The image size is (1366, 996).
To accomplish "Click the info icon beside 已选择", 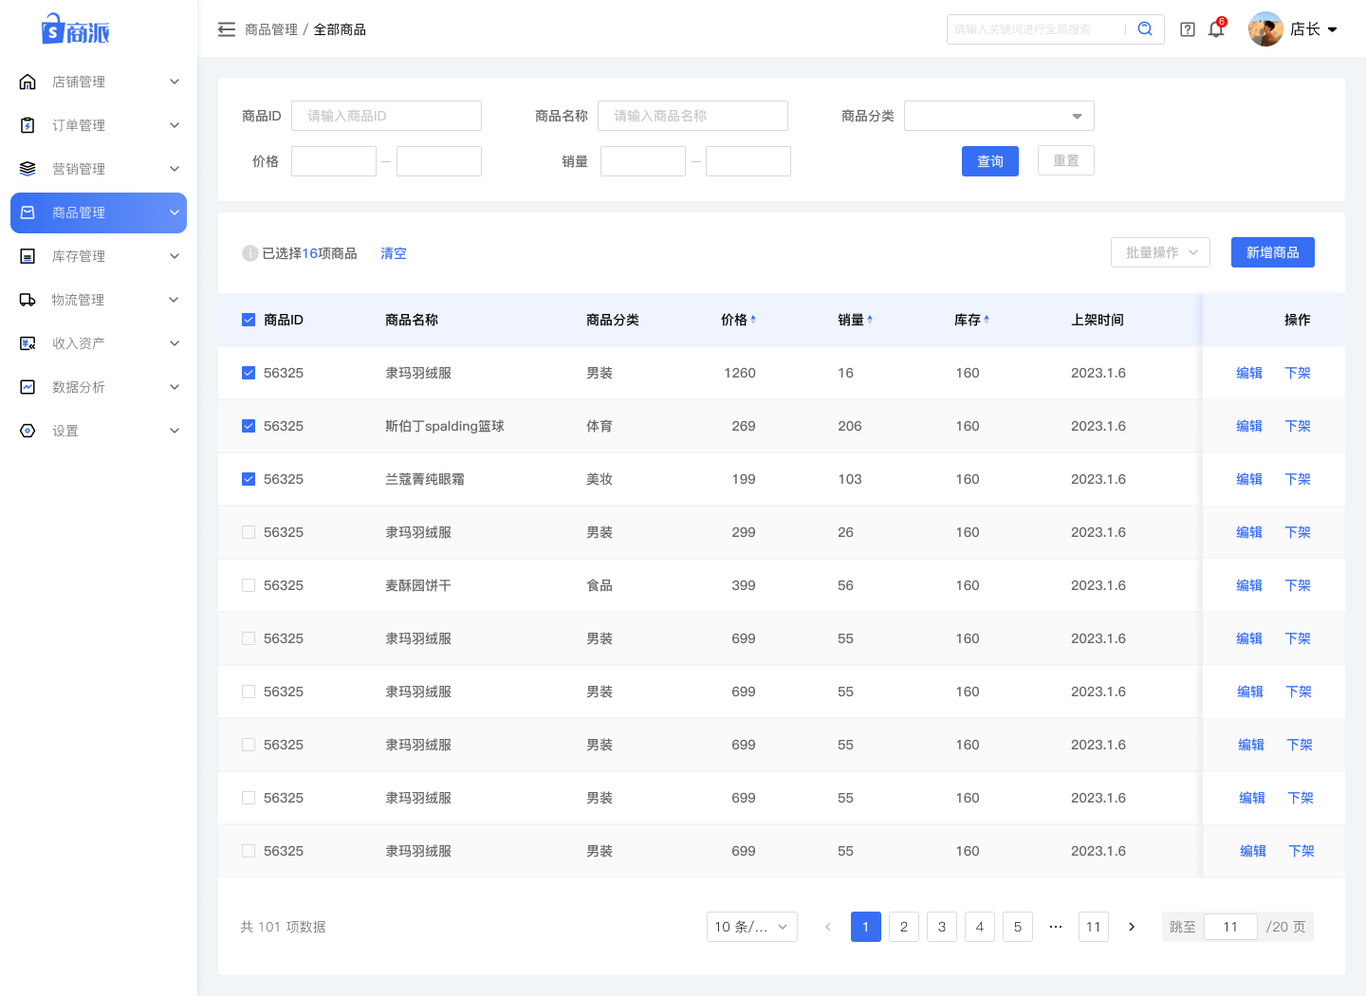I will point(250,254).
